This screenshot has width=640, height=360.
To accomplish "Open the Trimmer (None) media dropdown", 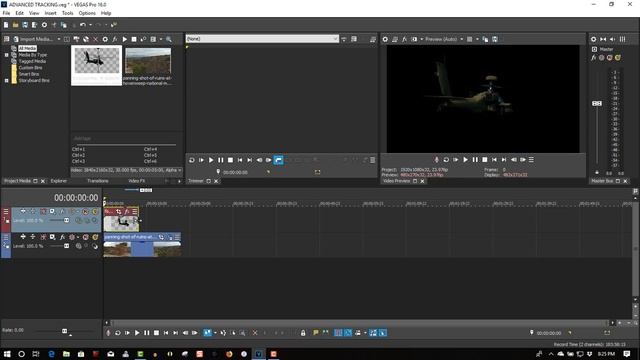I will (335, 39).
